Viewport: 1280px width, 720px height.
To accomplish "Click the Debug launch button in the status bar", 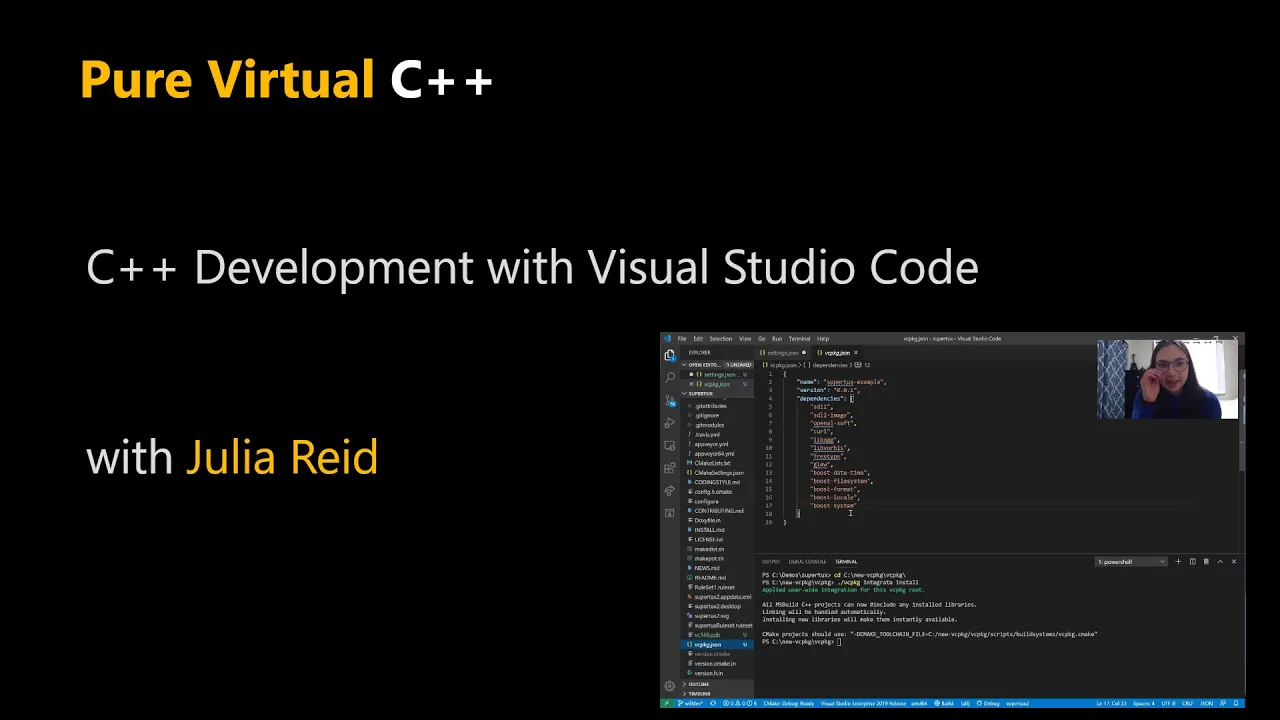I will point(986,703).
